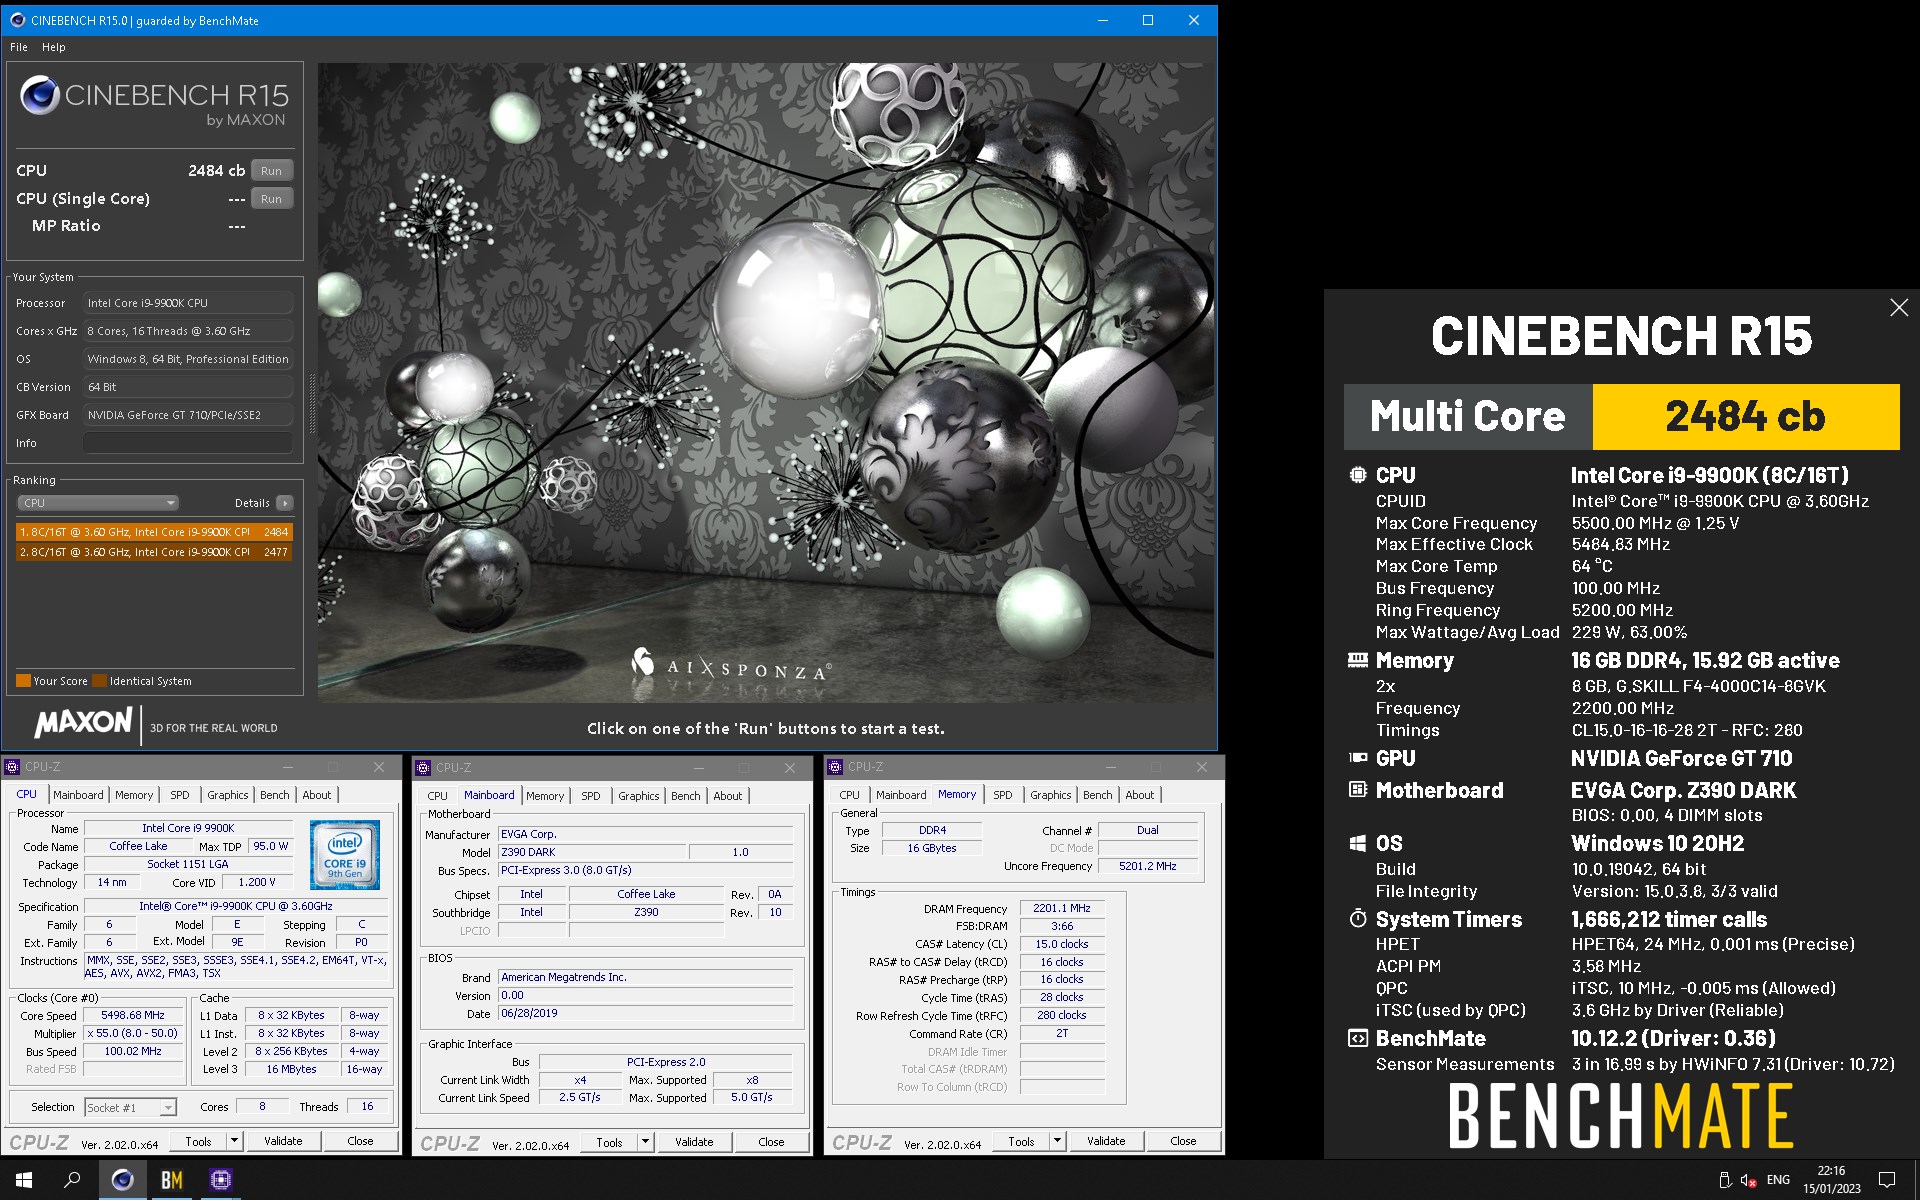Click the Core Speed value 5498.68 MHz
Screen dimensions: 1920x1200
[x=133, y=1015]
